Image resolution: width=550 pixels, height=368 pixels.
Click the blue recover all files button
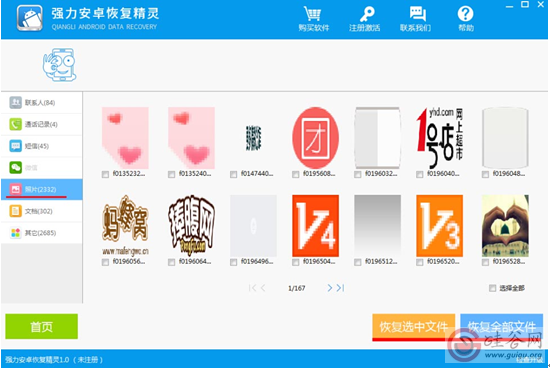[502, 327]
